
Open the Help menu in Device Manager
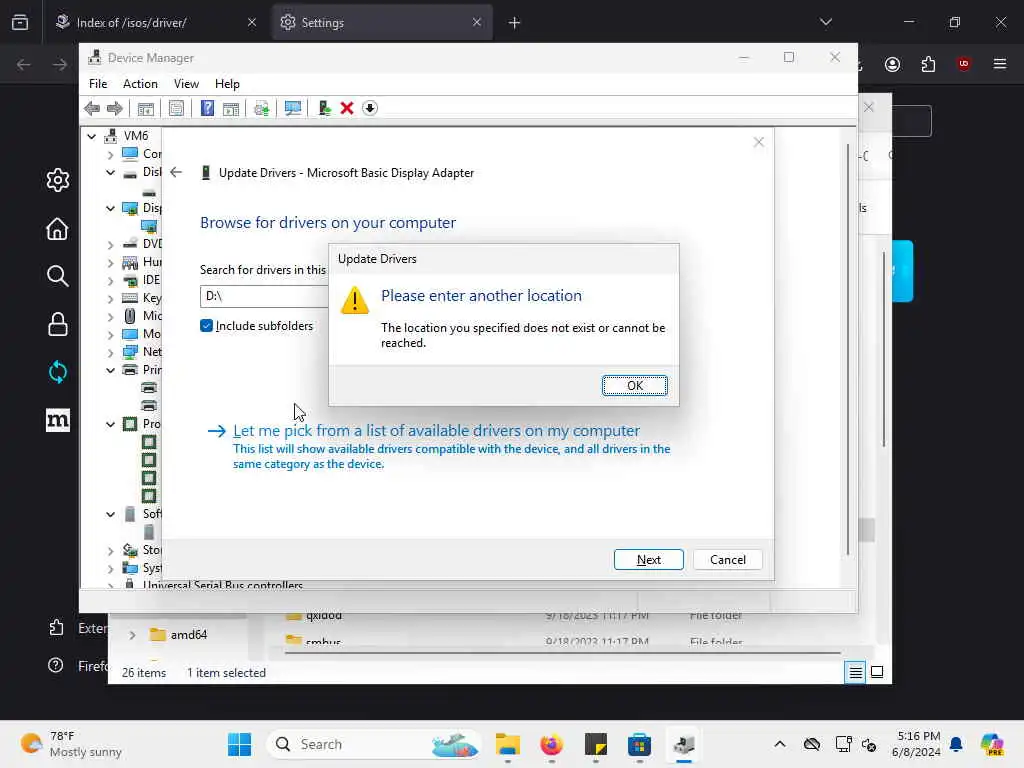tap(227, 84)
